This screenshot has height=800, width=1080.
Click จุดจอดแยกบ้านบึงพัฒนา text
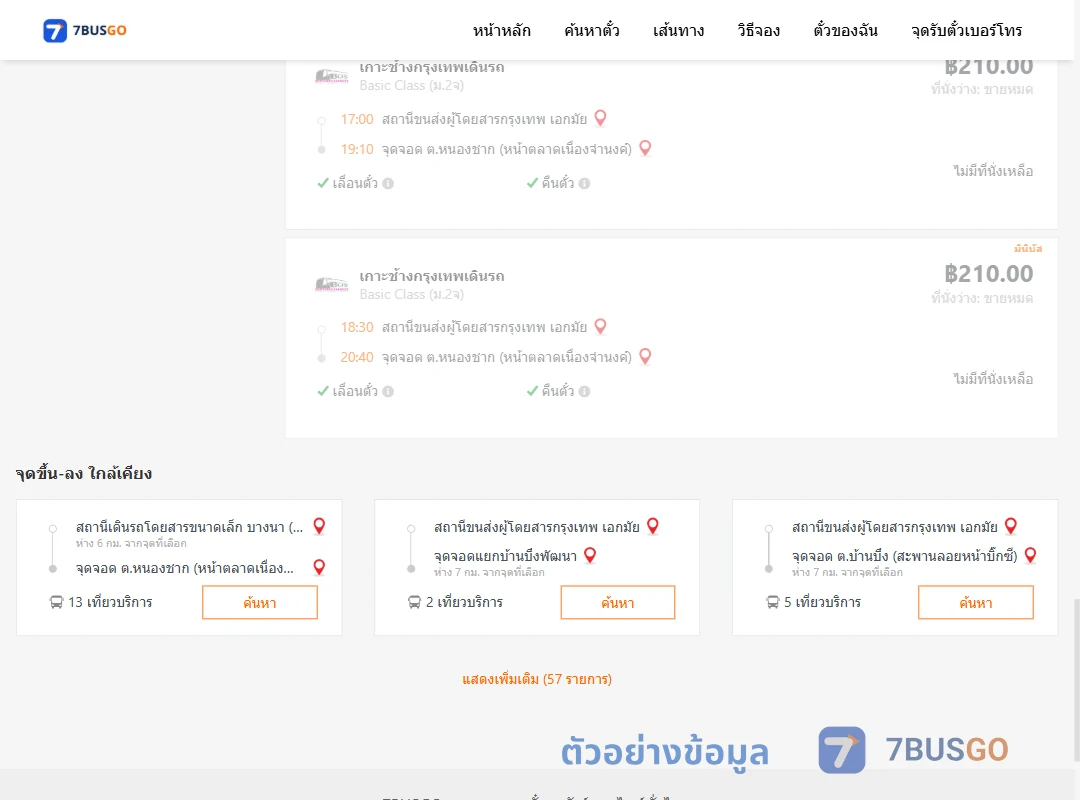click(x=506, y=556)
